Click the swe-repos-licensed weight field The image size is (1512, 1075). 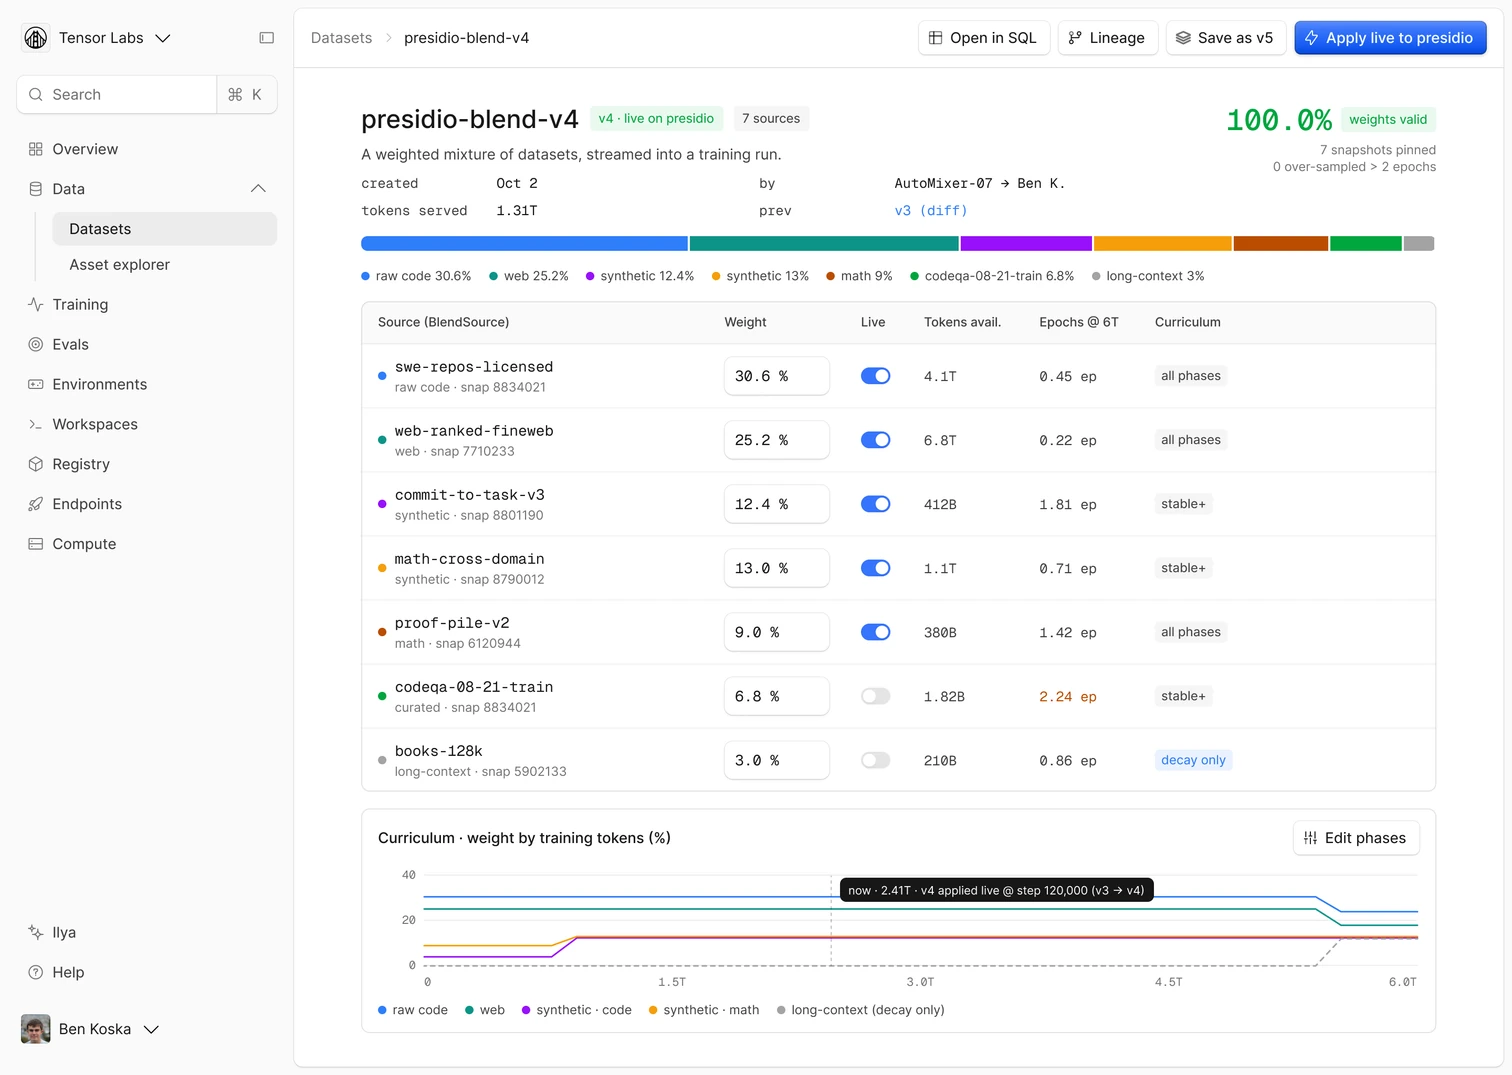pos(777,376)
